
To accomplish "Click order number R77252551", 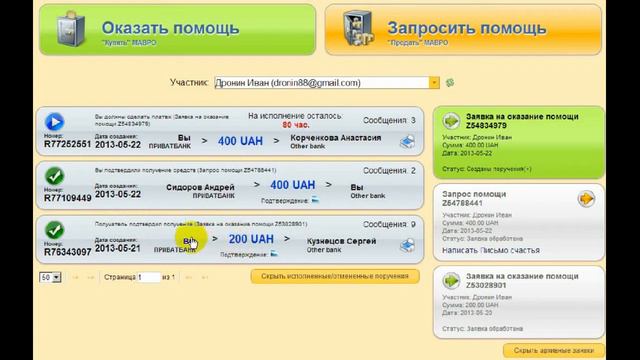I will tap(67, 144).
